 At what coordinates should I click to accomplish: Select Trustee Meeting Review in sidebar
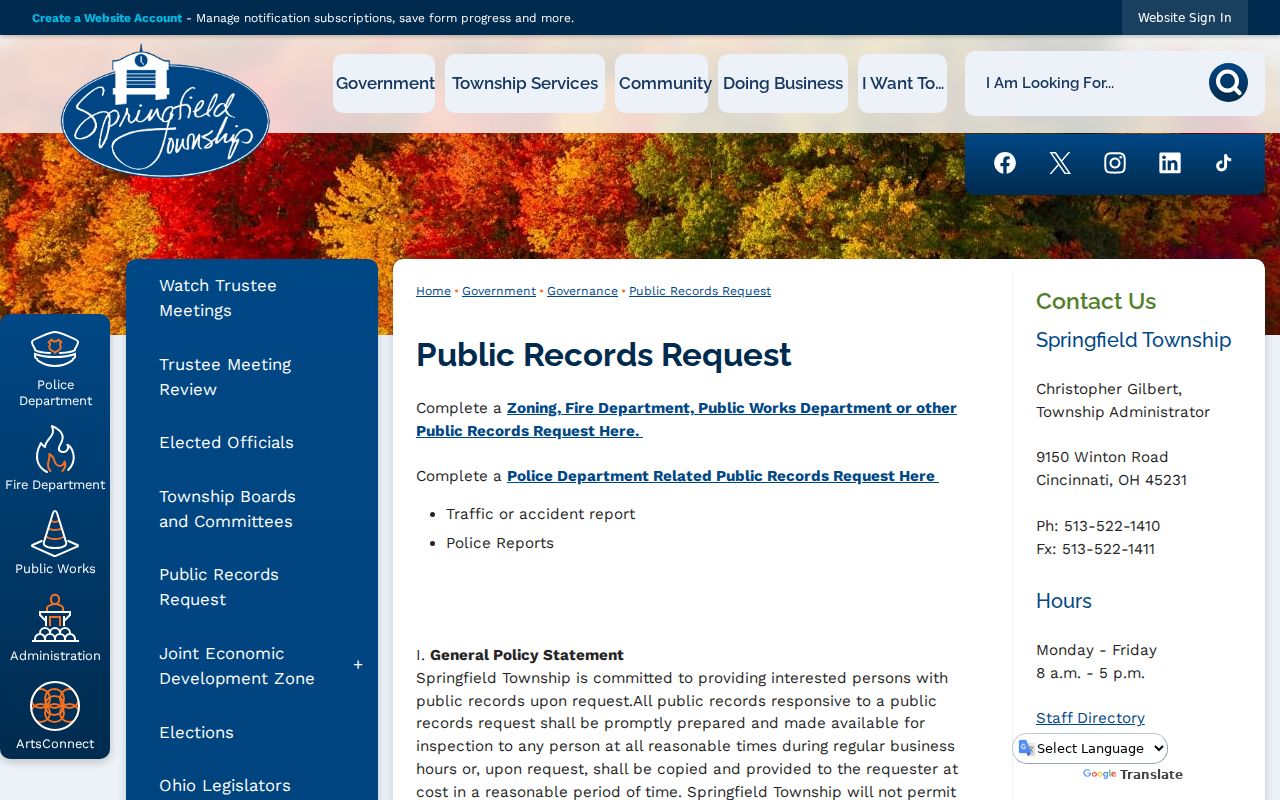(252, 377)
